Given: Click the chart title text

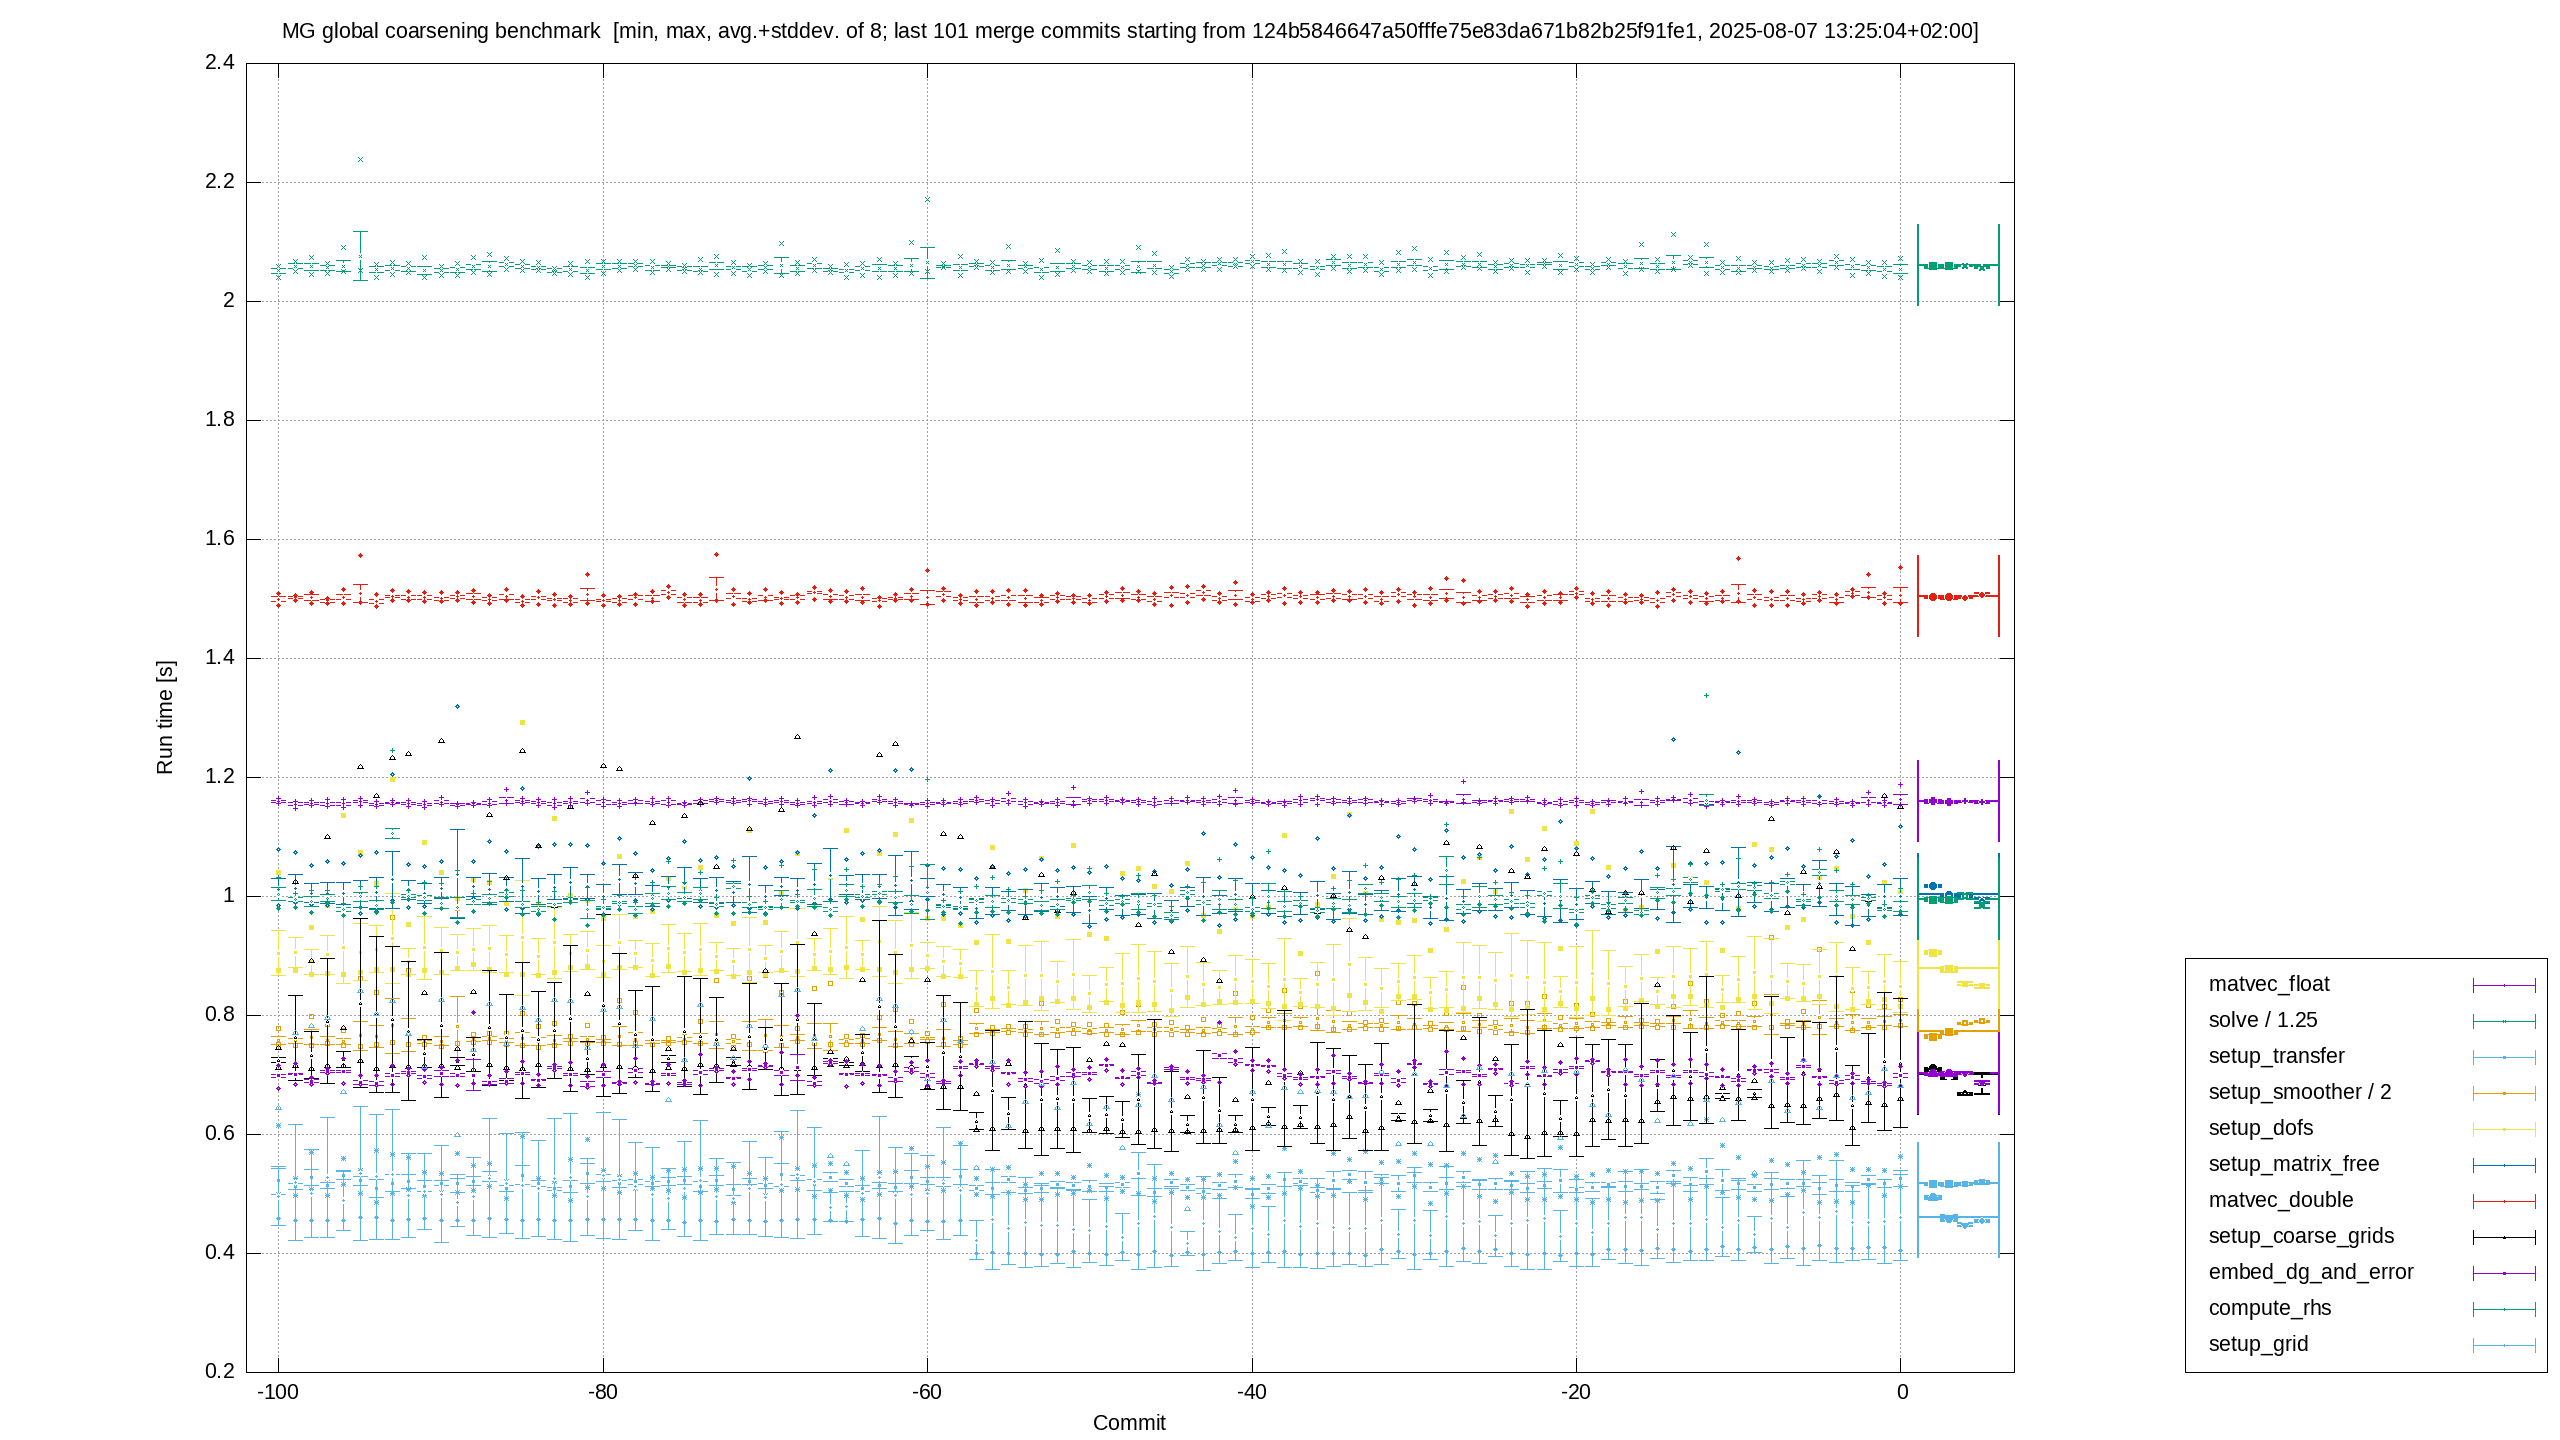Looking at the screenshot, I should (1130, 31).
